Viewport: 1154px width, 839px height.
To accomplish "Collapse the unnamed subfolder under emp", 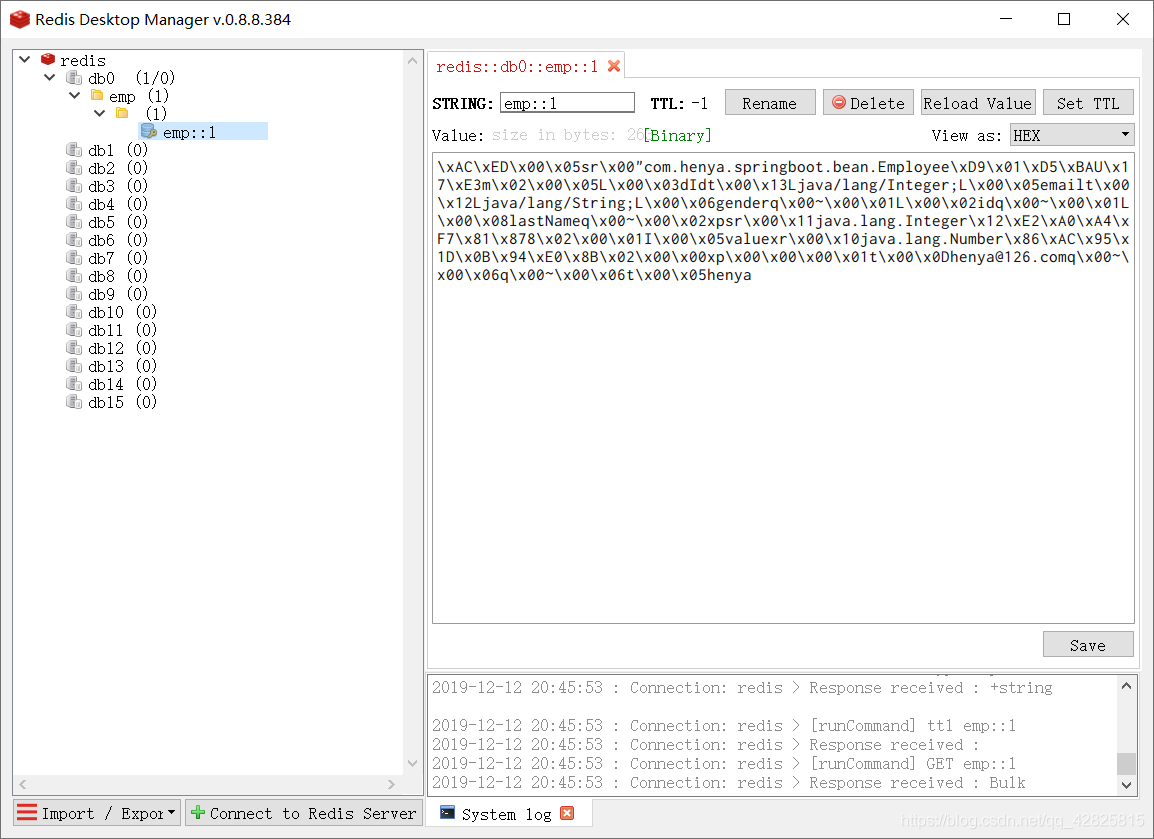I will (99, 113).
